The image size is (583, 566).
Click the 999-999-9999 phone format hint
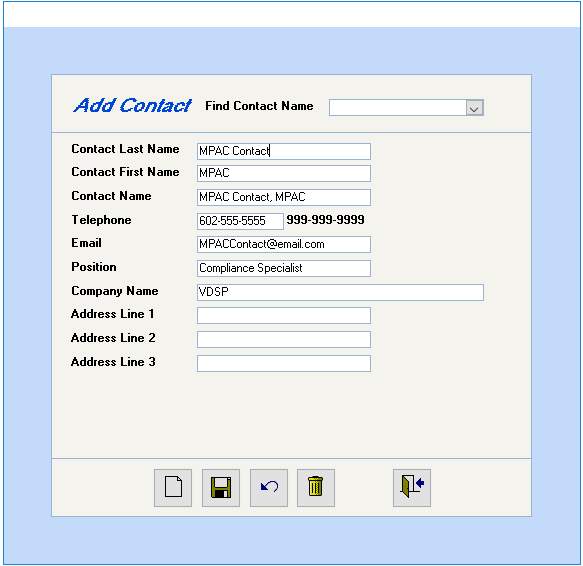tap(325, 220)
